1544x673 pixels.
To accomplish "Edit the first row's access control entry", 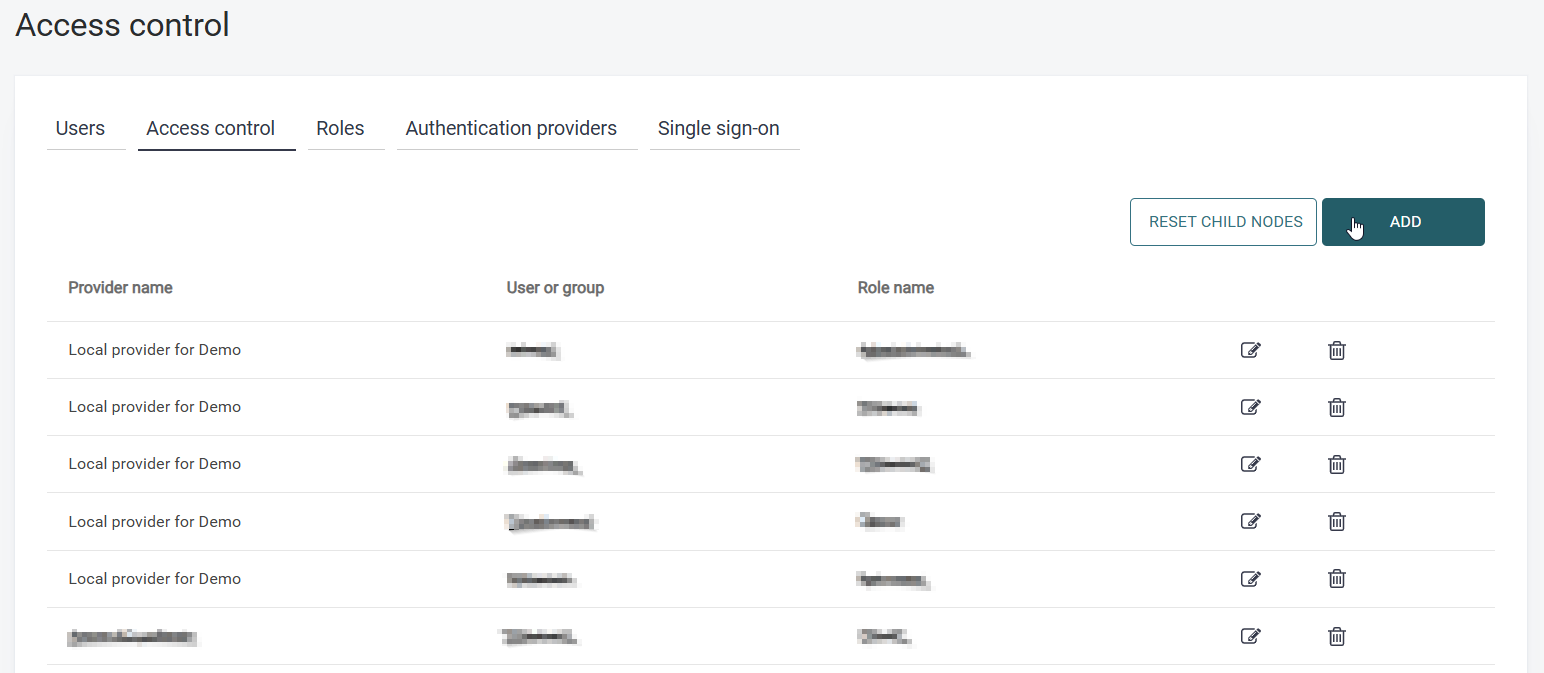I will click(x=1250, y=350).
